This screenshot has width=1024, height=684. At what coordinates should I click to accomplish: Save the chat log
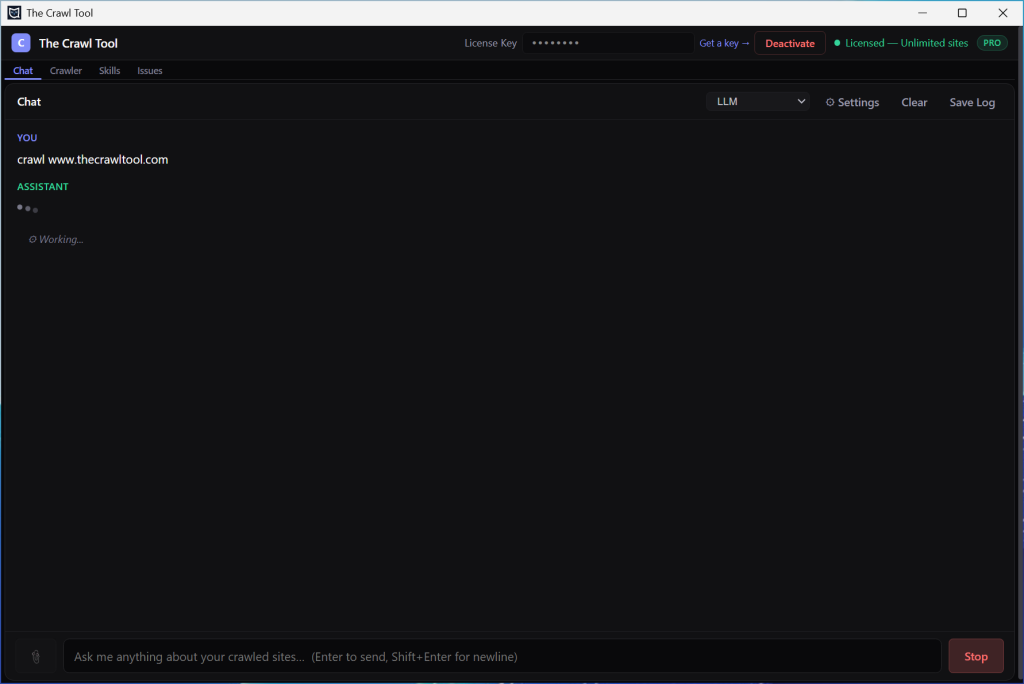pos(972,102)
